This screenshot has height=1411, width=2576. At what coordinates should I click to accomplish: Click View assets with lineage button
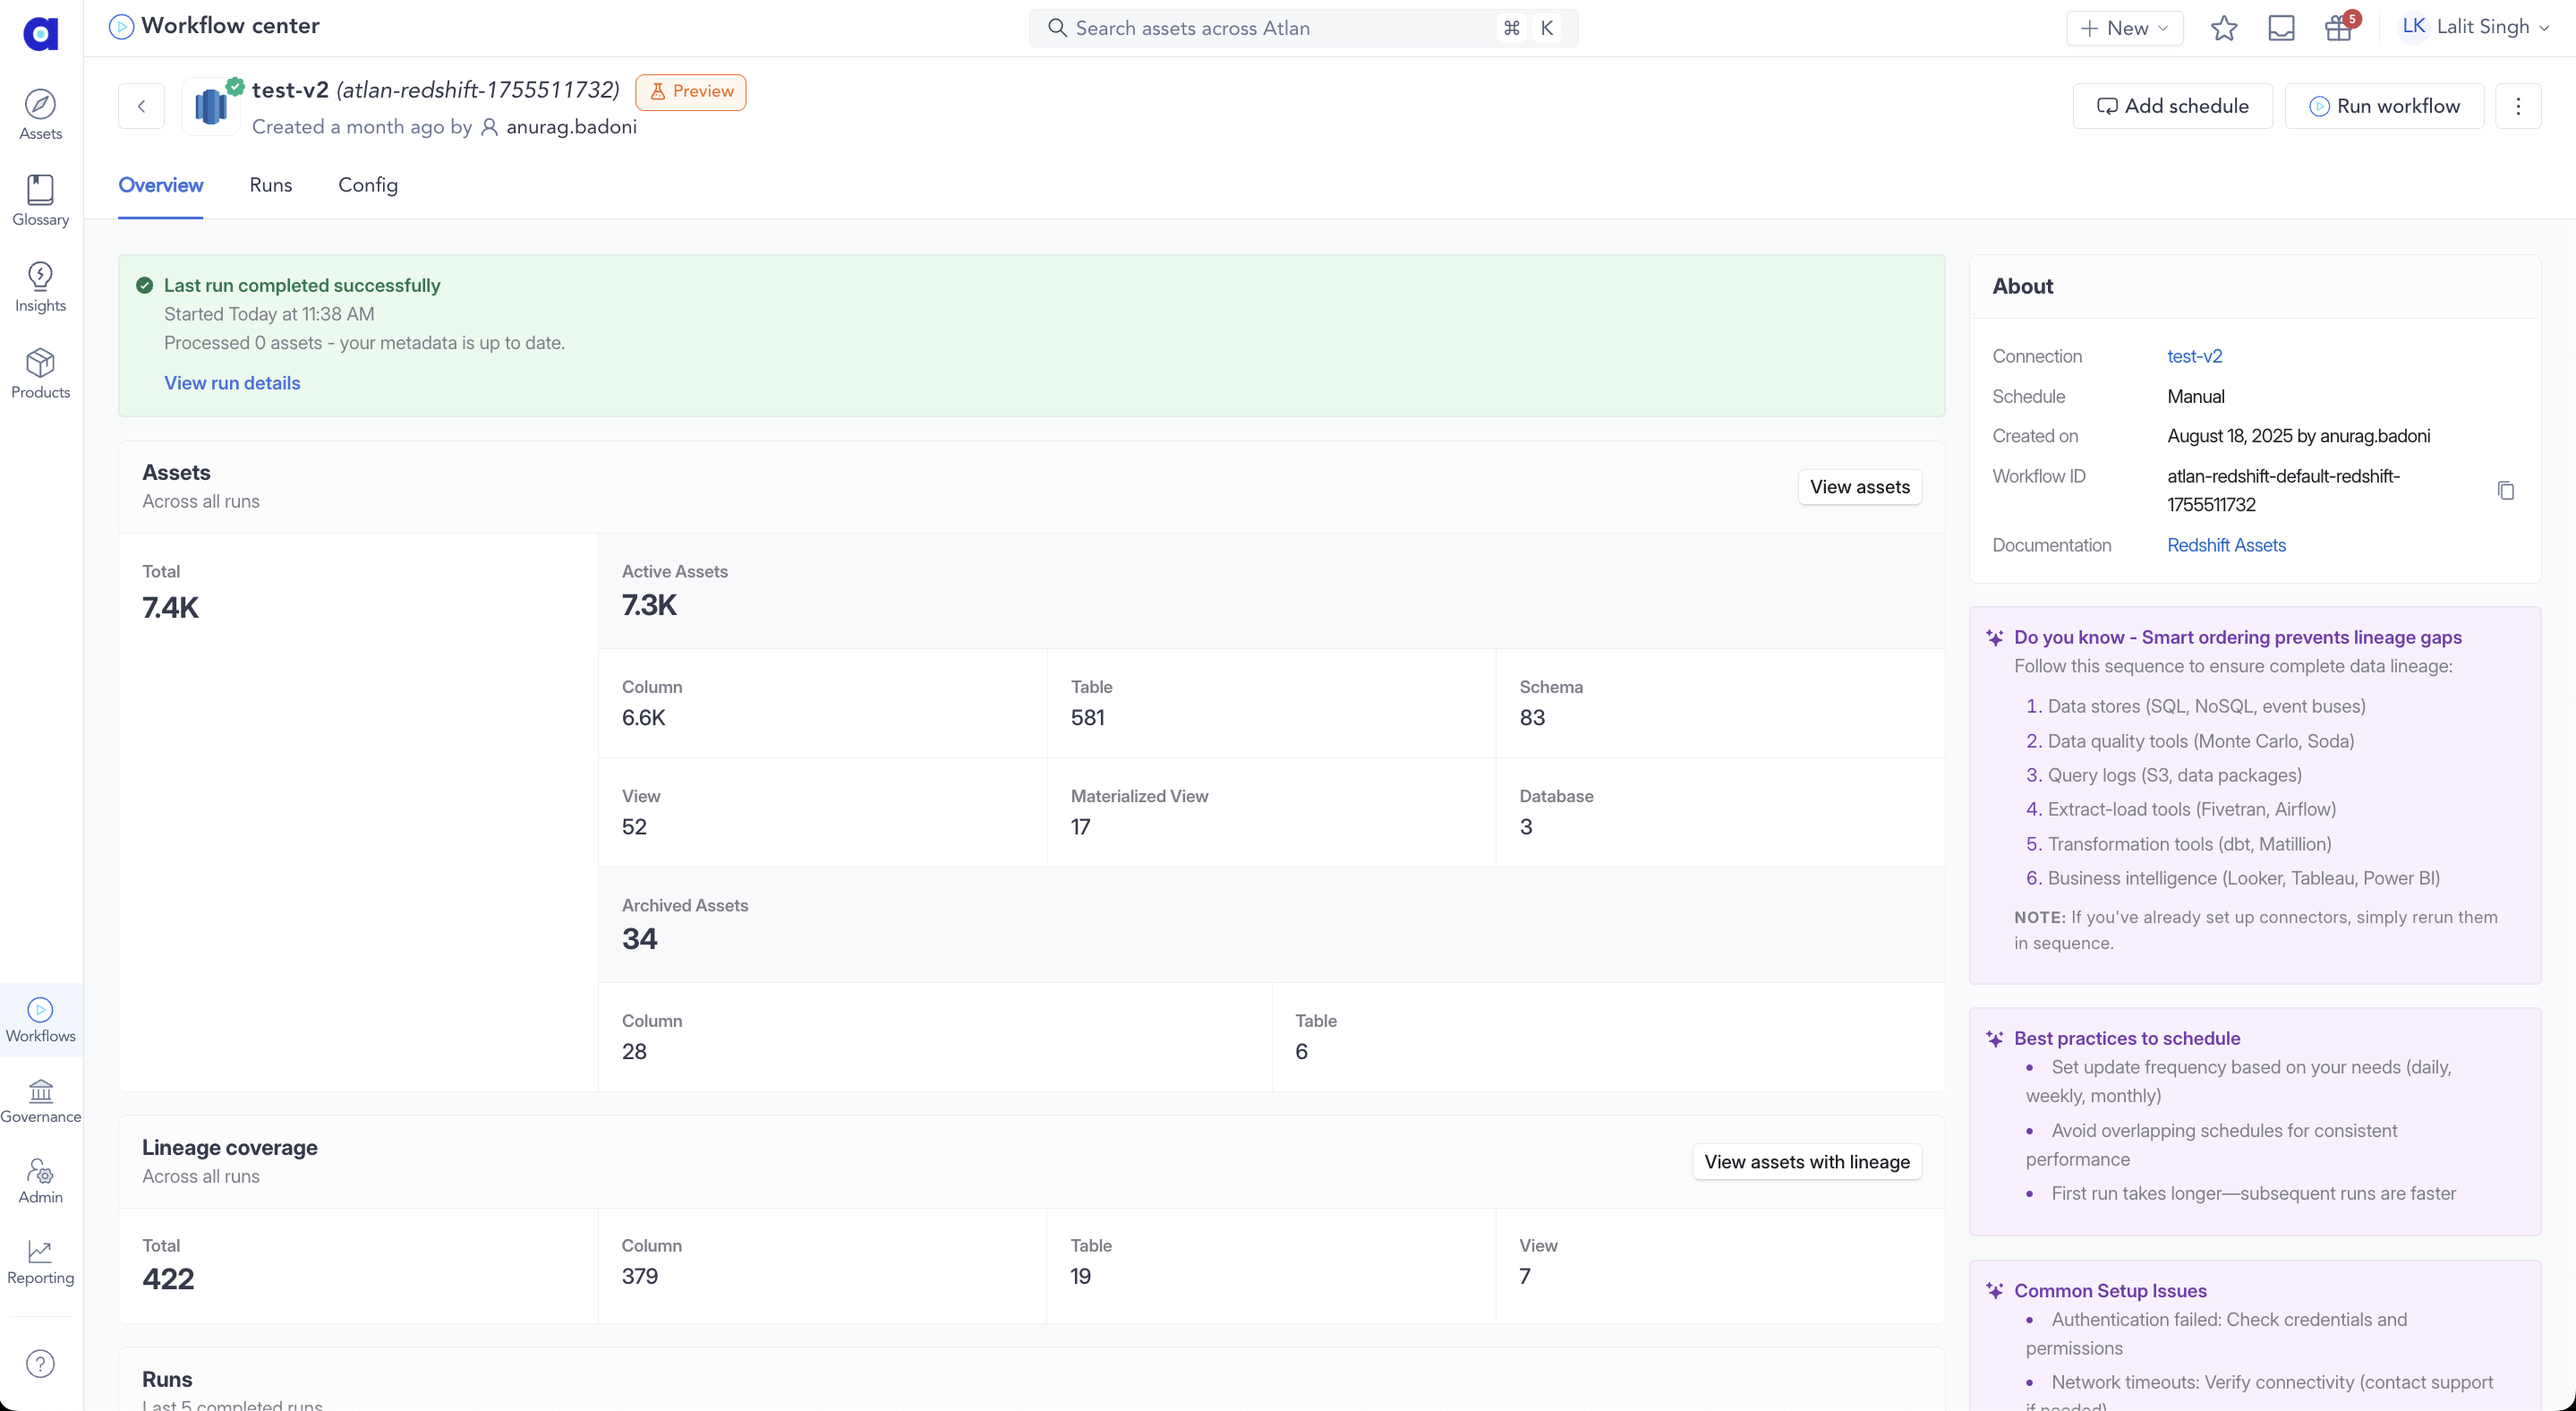1806,1162
